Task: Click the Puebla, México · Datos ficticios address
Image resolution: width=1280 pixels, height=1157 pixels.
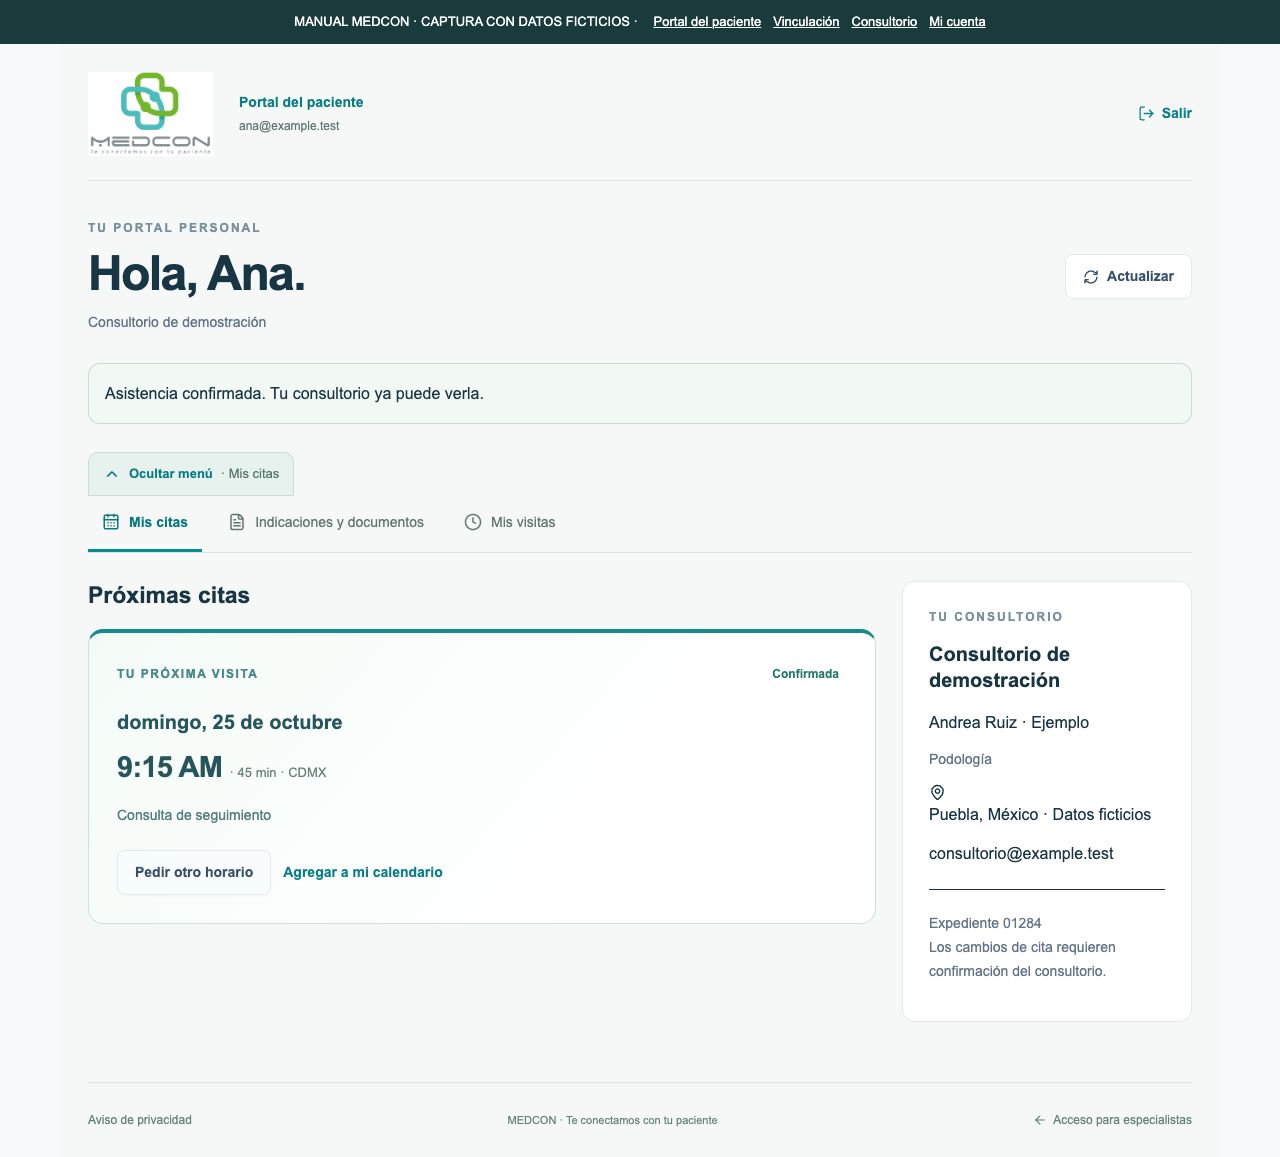Action: [x=1040, y=814]
